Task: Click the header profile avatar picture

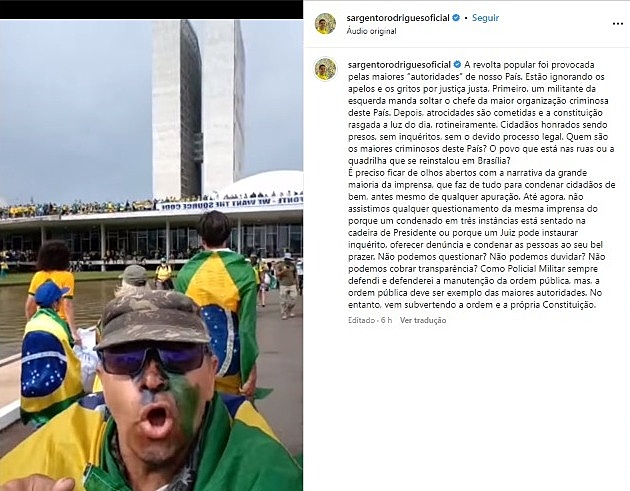Action: click(325, 24)
